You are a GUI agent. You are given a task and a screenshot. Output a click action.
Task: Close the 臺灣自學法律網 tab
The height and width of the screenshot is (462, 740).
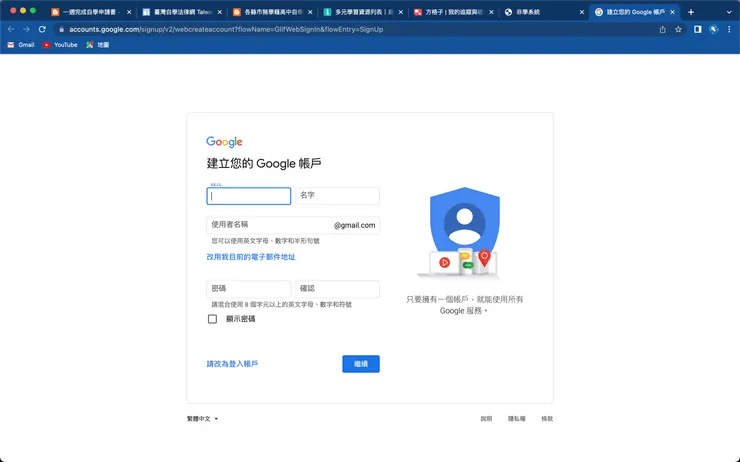(219, 12)
